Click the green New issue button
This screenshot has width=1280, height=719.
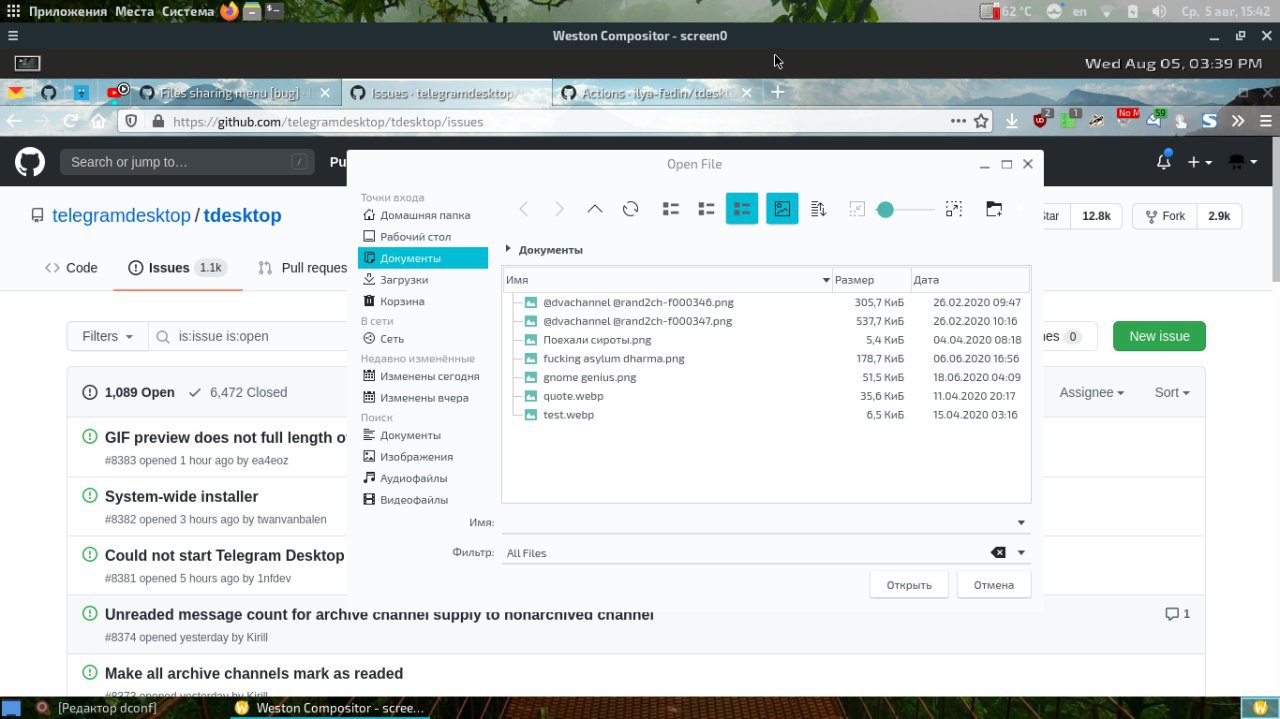[x=1159, y=336]
